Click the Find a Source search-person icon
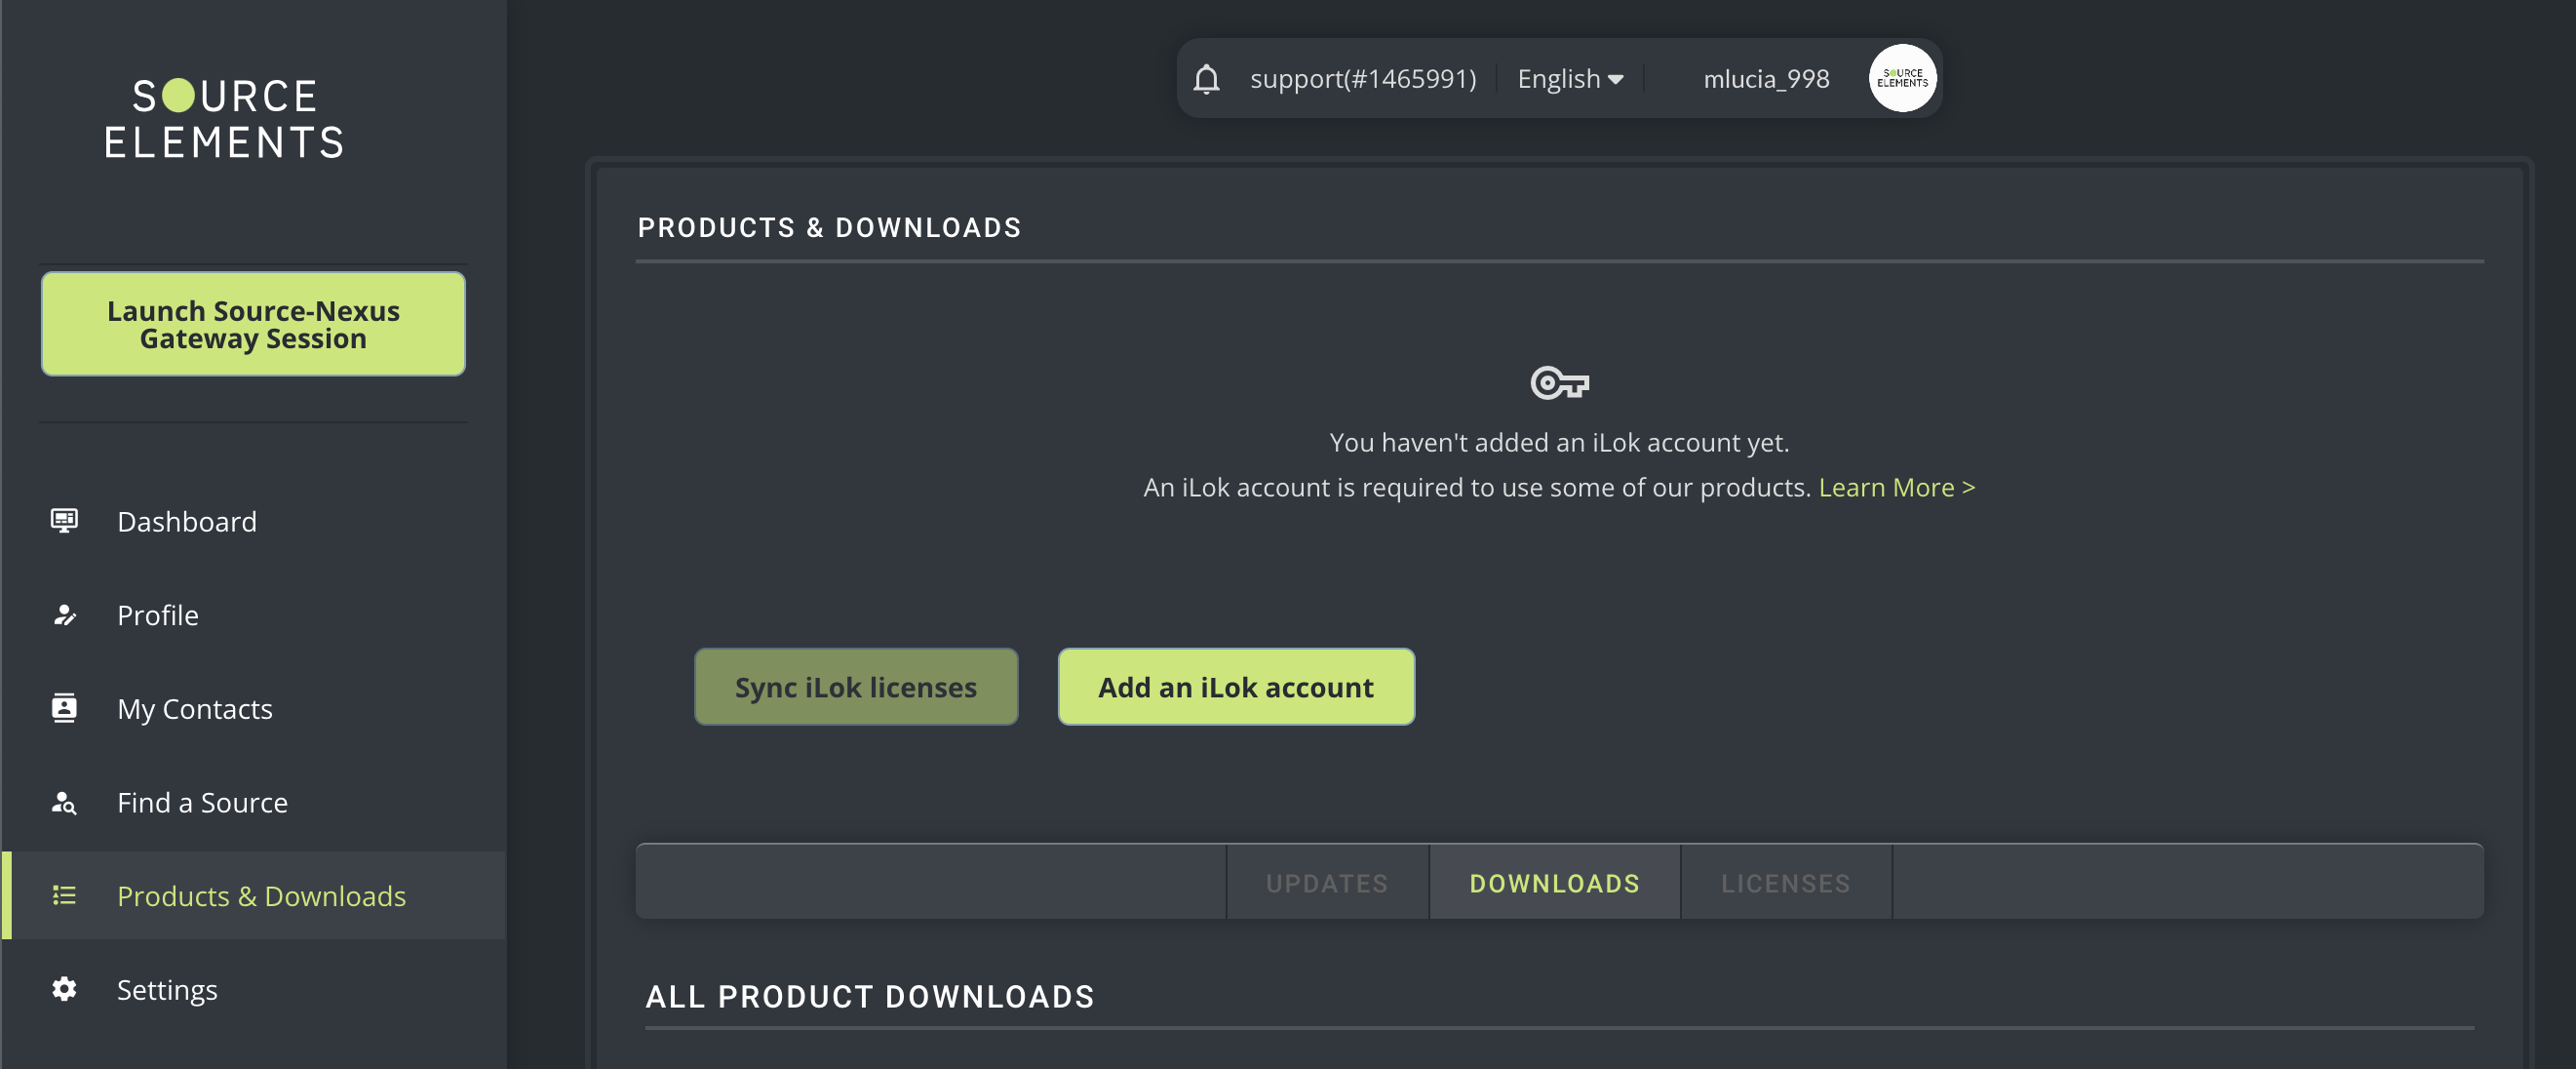This screenshot has height=1069, width=2576. pyautogui.click(x=64, y=802)
